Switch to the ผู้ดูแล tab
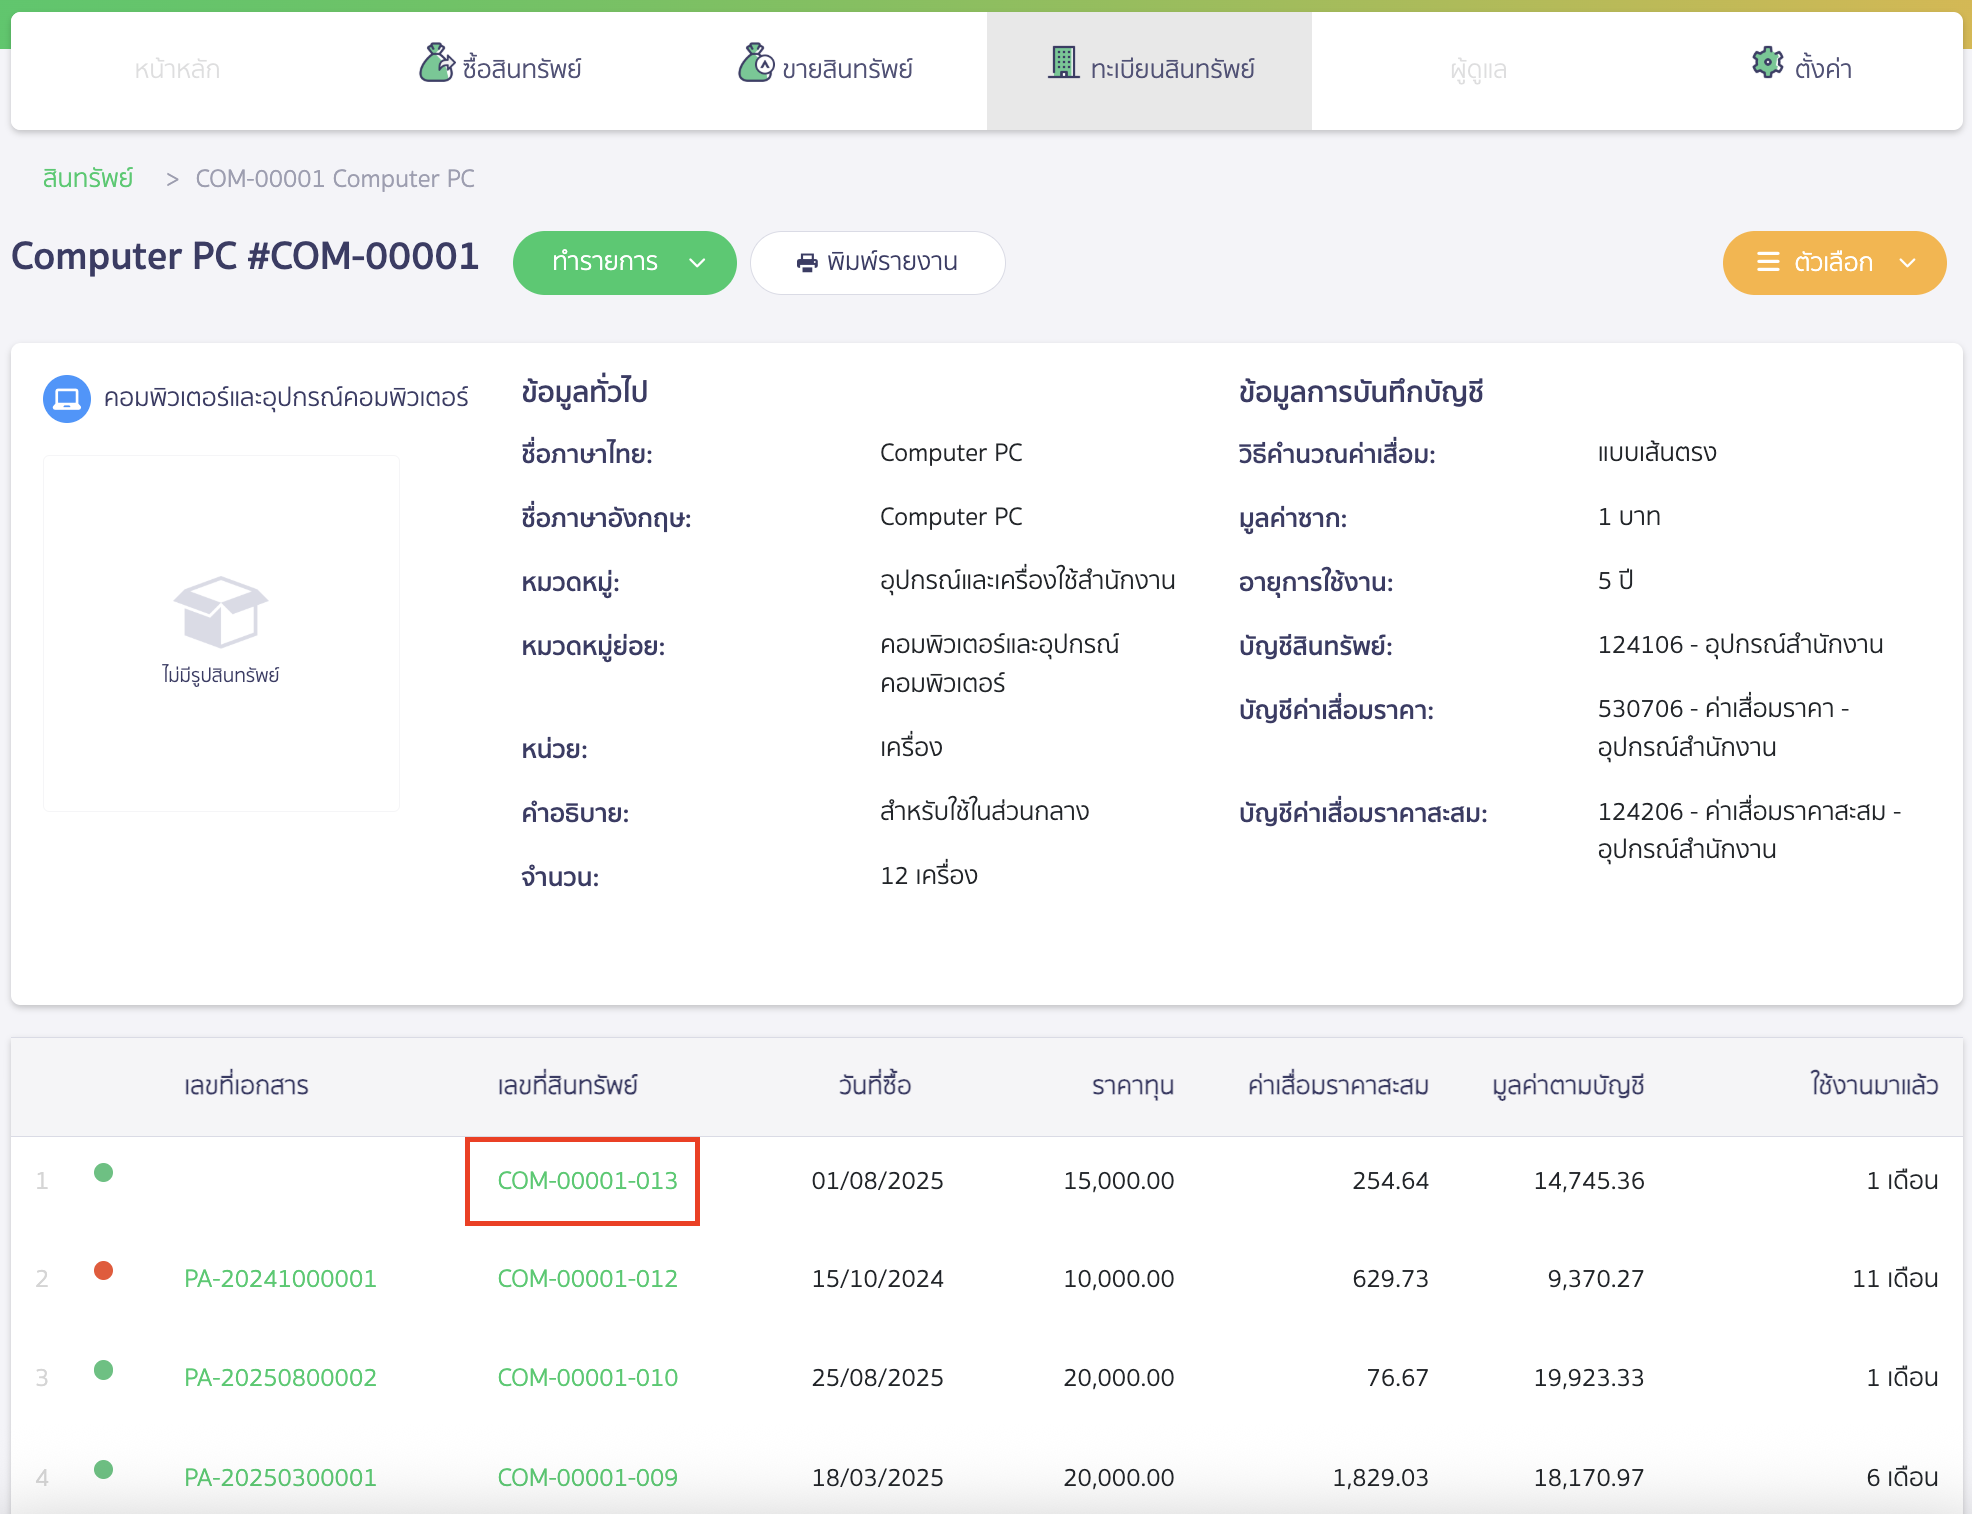This screenshot has height=1514, width=1972. tap(1478, 70)
